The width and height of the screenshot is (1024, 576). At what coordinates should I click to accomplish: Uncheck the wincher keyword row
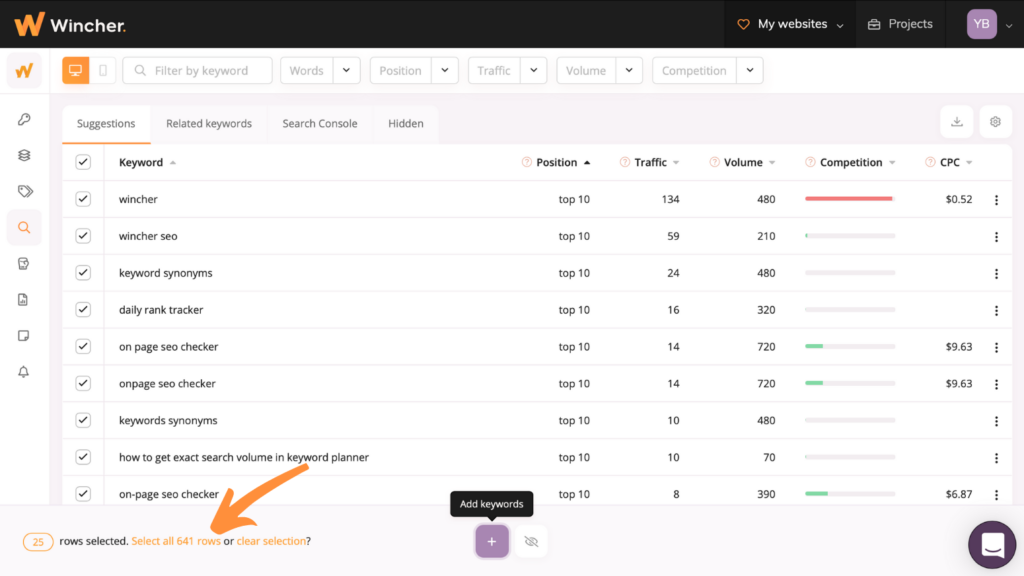click(83, 199)
